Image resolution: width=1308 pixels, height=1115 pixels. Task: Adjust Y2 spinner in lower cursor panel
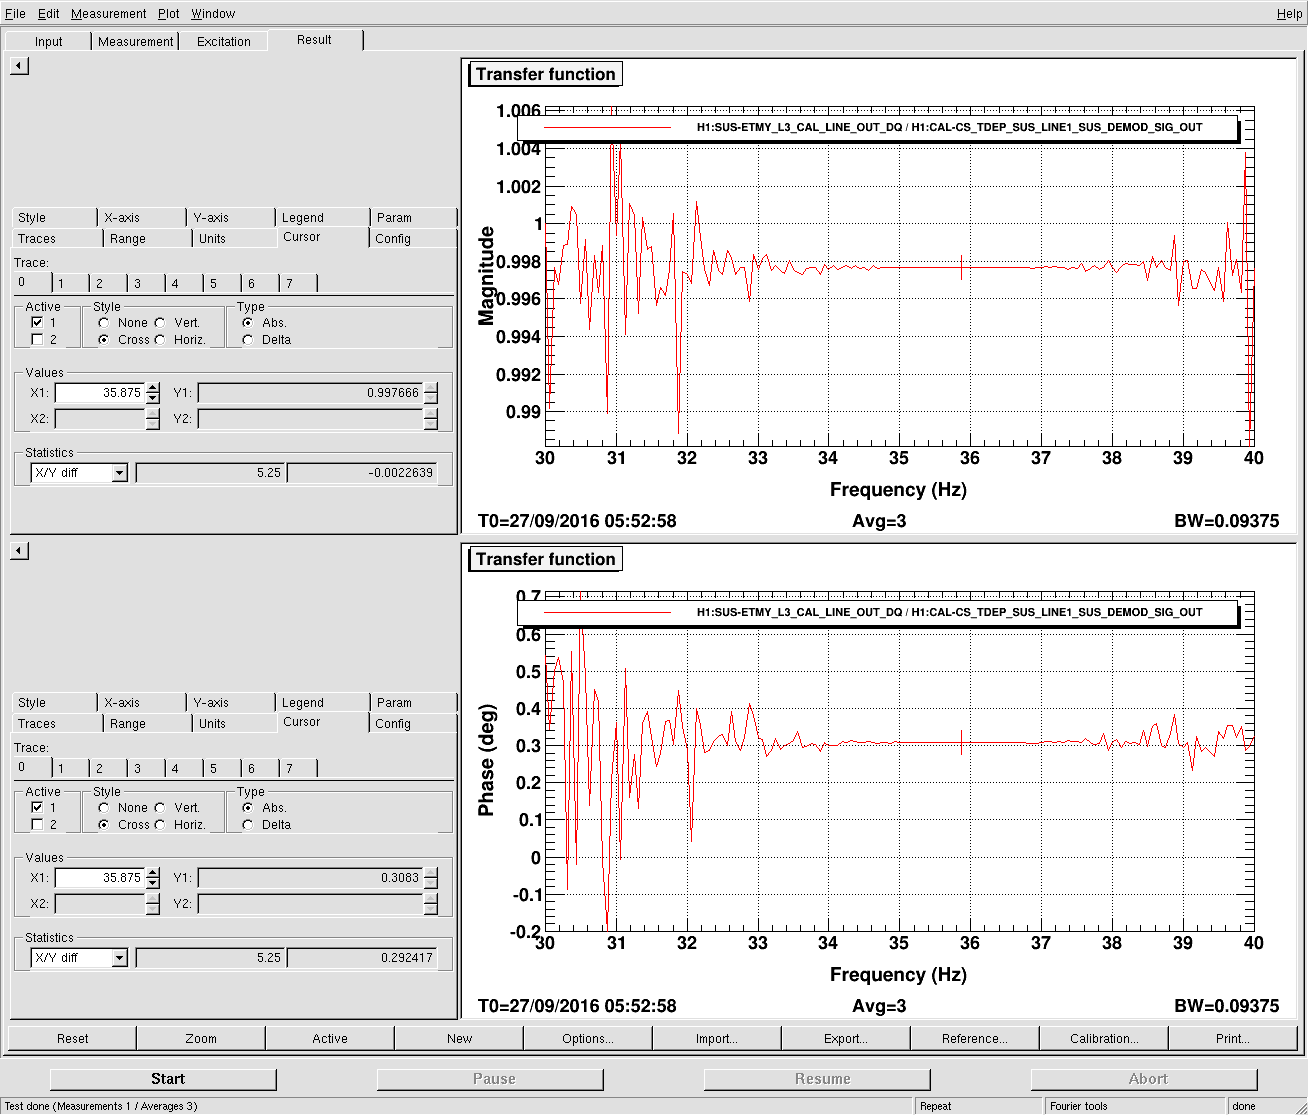tap(431, 904)
